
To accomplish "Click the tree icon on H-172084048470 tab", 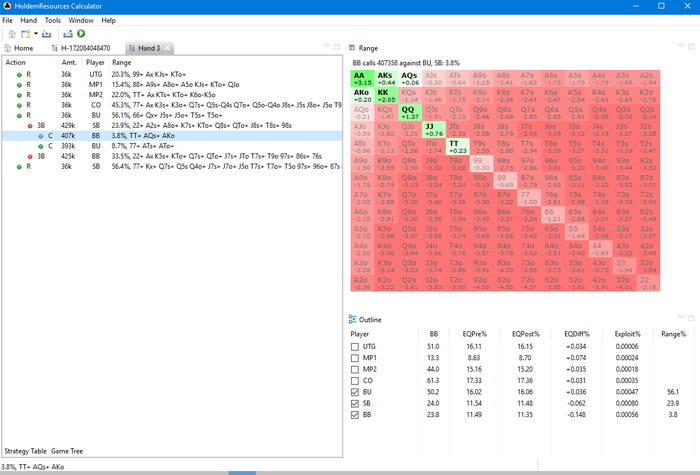I will point(54,48).
